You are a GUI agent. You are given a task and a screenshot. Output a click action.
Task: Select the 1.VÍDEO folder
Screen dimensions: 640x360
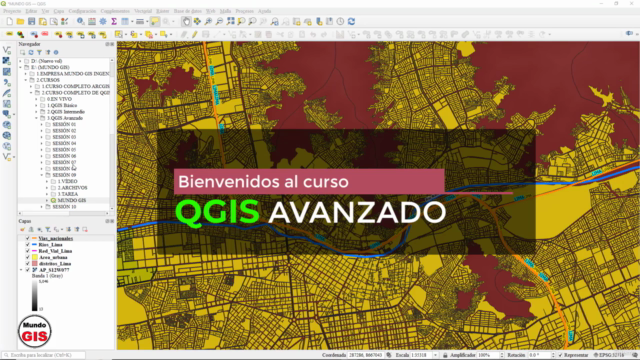[67, 182]
